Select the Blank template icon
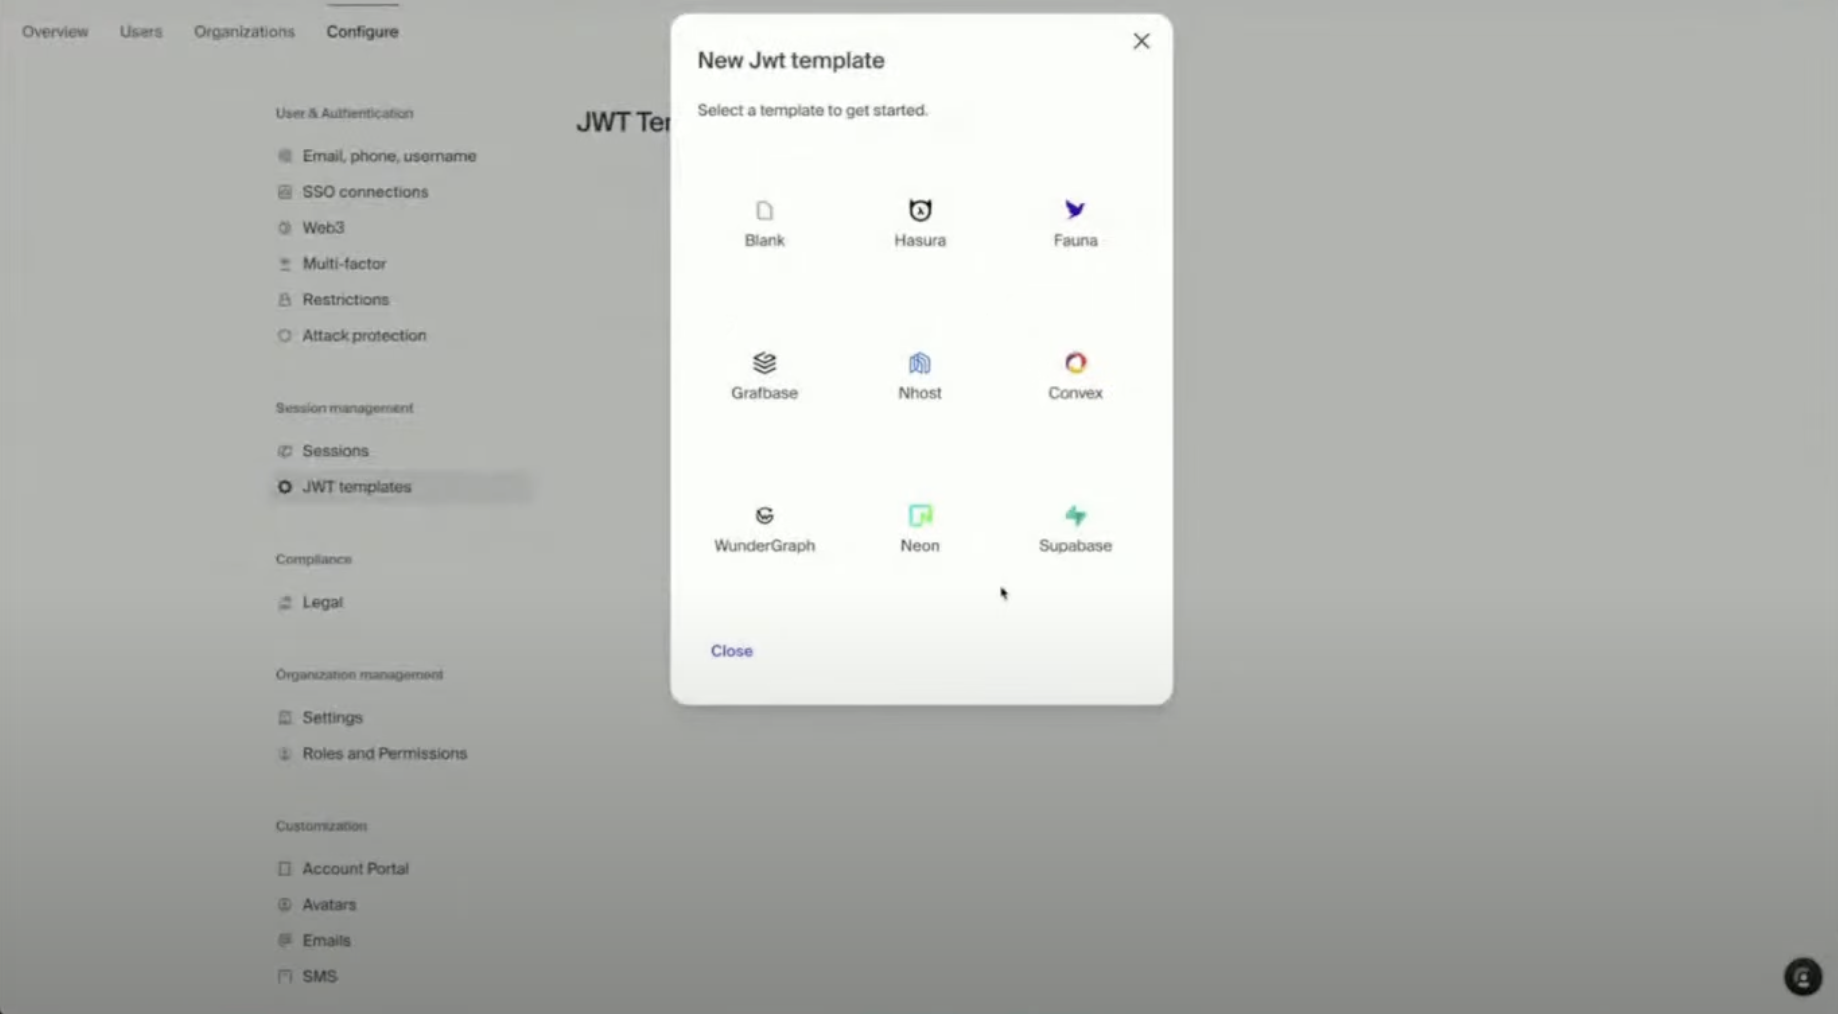 (x=764, y=210)
